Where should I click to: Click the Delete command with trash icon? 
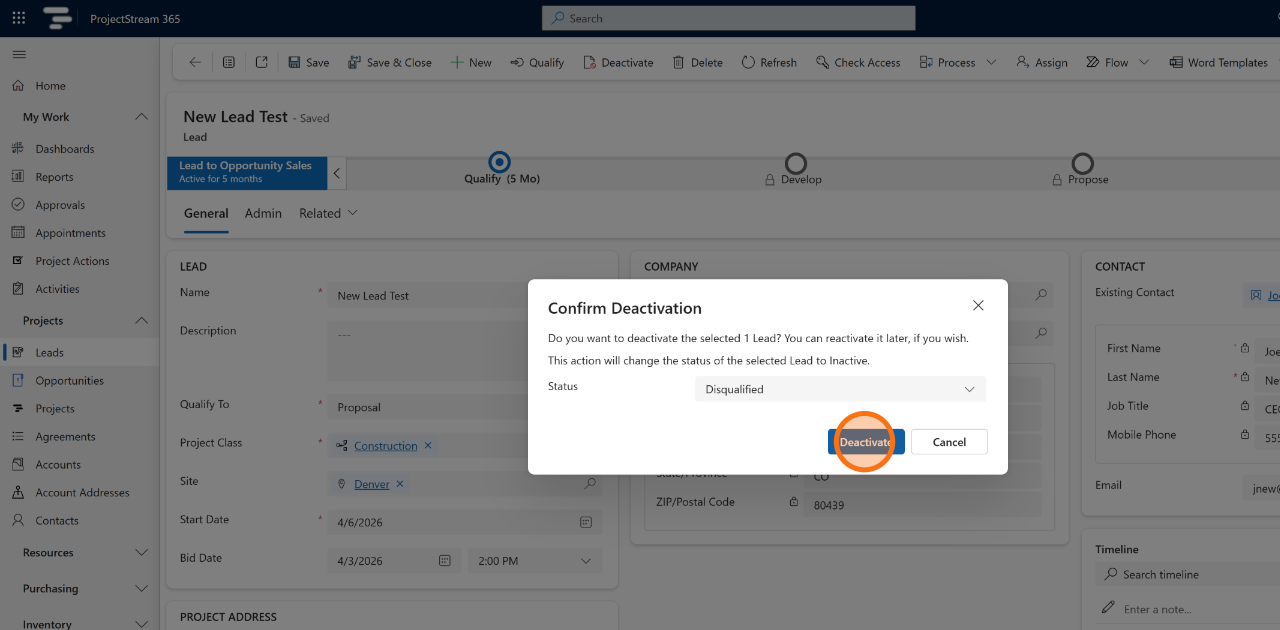click(697, 62)
